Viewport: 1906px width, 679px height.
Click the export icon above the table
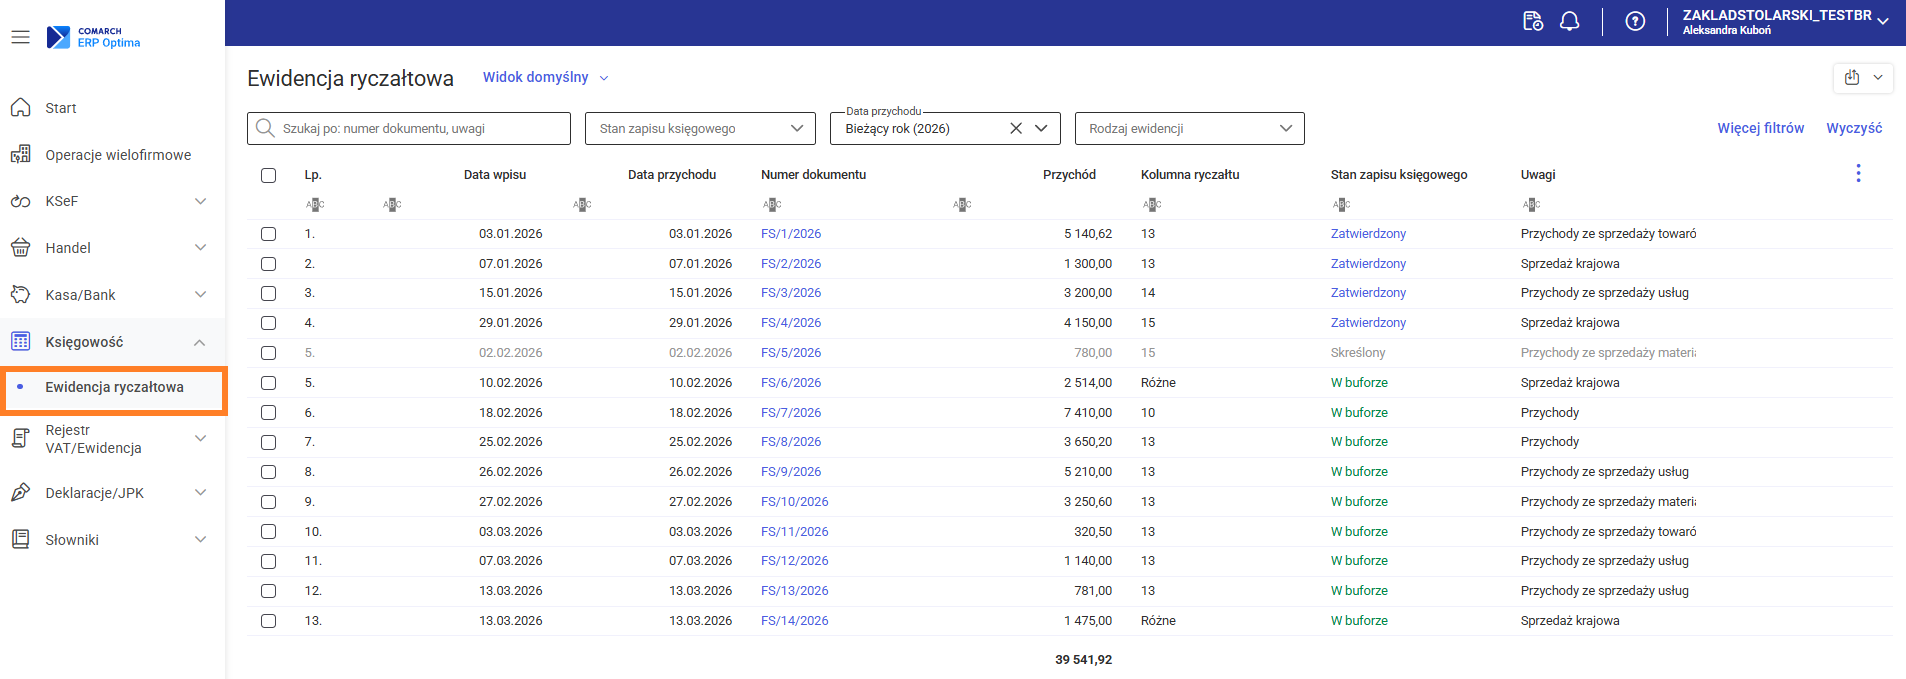[1852, 77]
